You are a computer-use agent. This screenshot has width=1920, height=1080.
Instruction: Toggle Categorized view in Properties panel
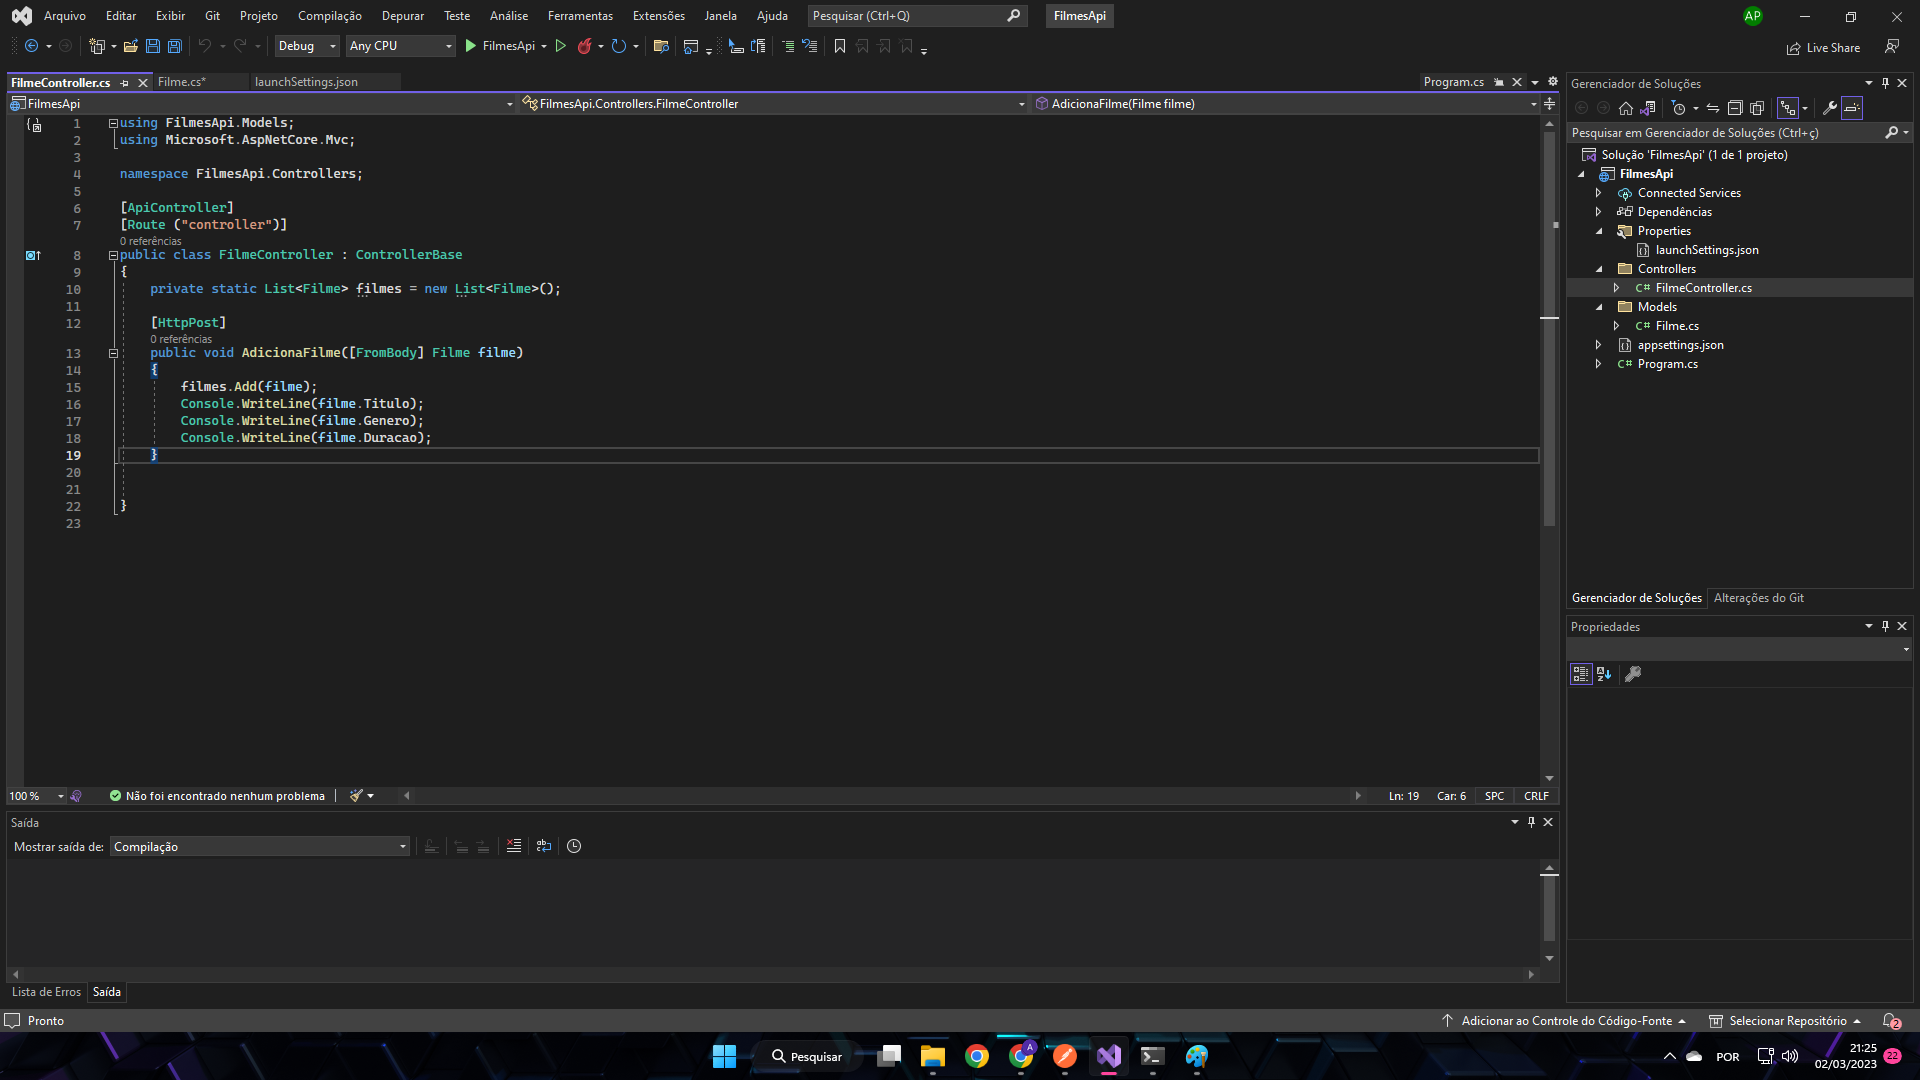coord(1581,674)
